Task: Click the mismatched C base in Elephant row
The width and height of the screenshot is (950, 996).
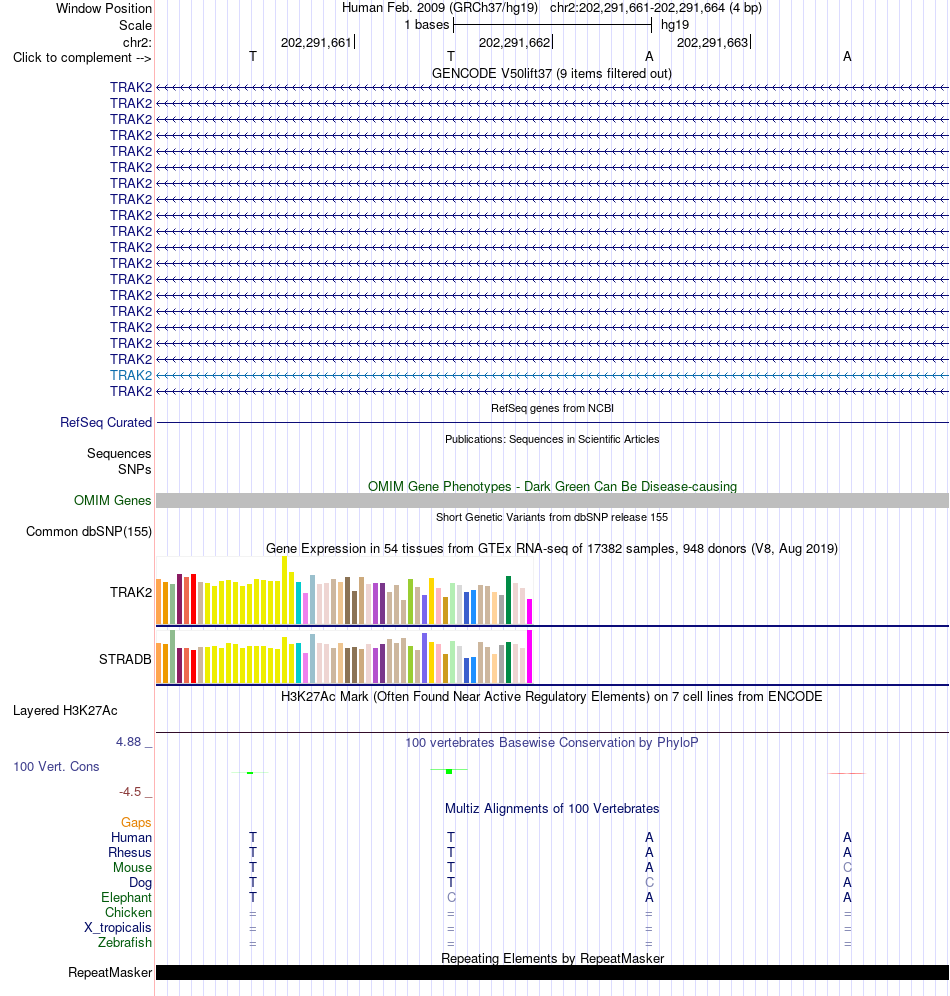Action: [451, 898]
